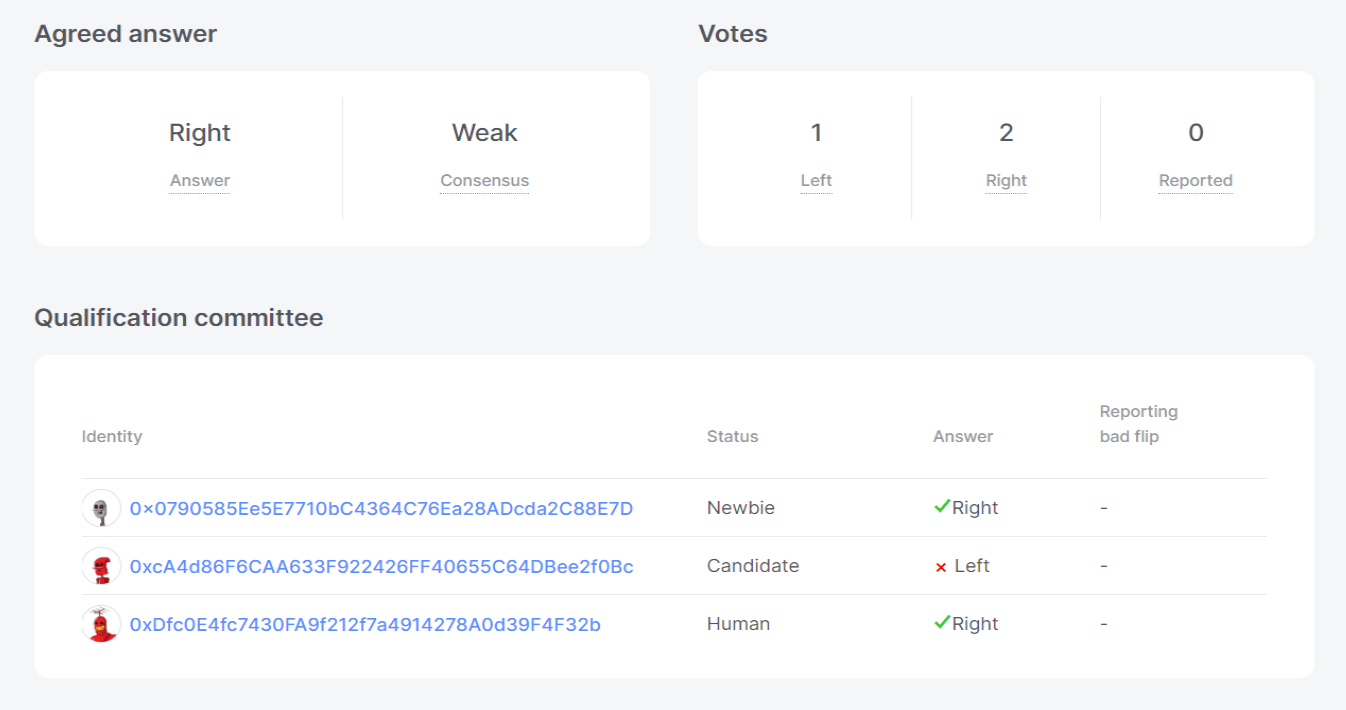Click the green checkmark in the Newbie row

pos(941,507)
